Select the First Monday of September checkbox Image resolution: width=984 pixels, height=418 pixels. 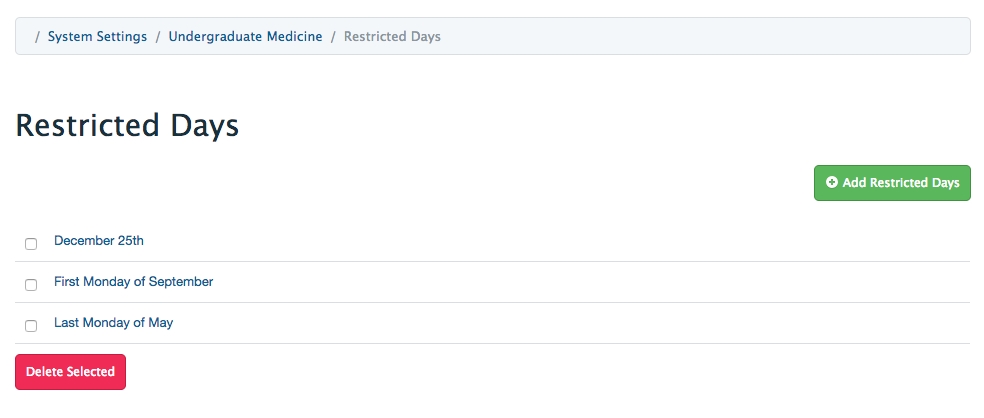click(31, 285)
